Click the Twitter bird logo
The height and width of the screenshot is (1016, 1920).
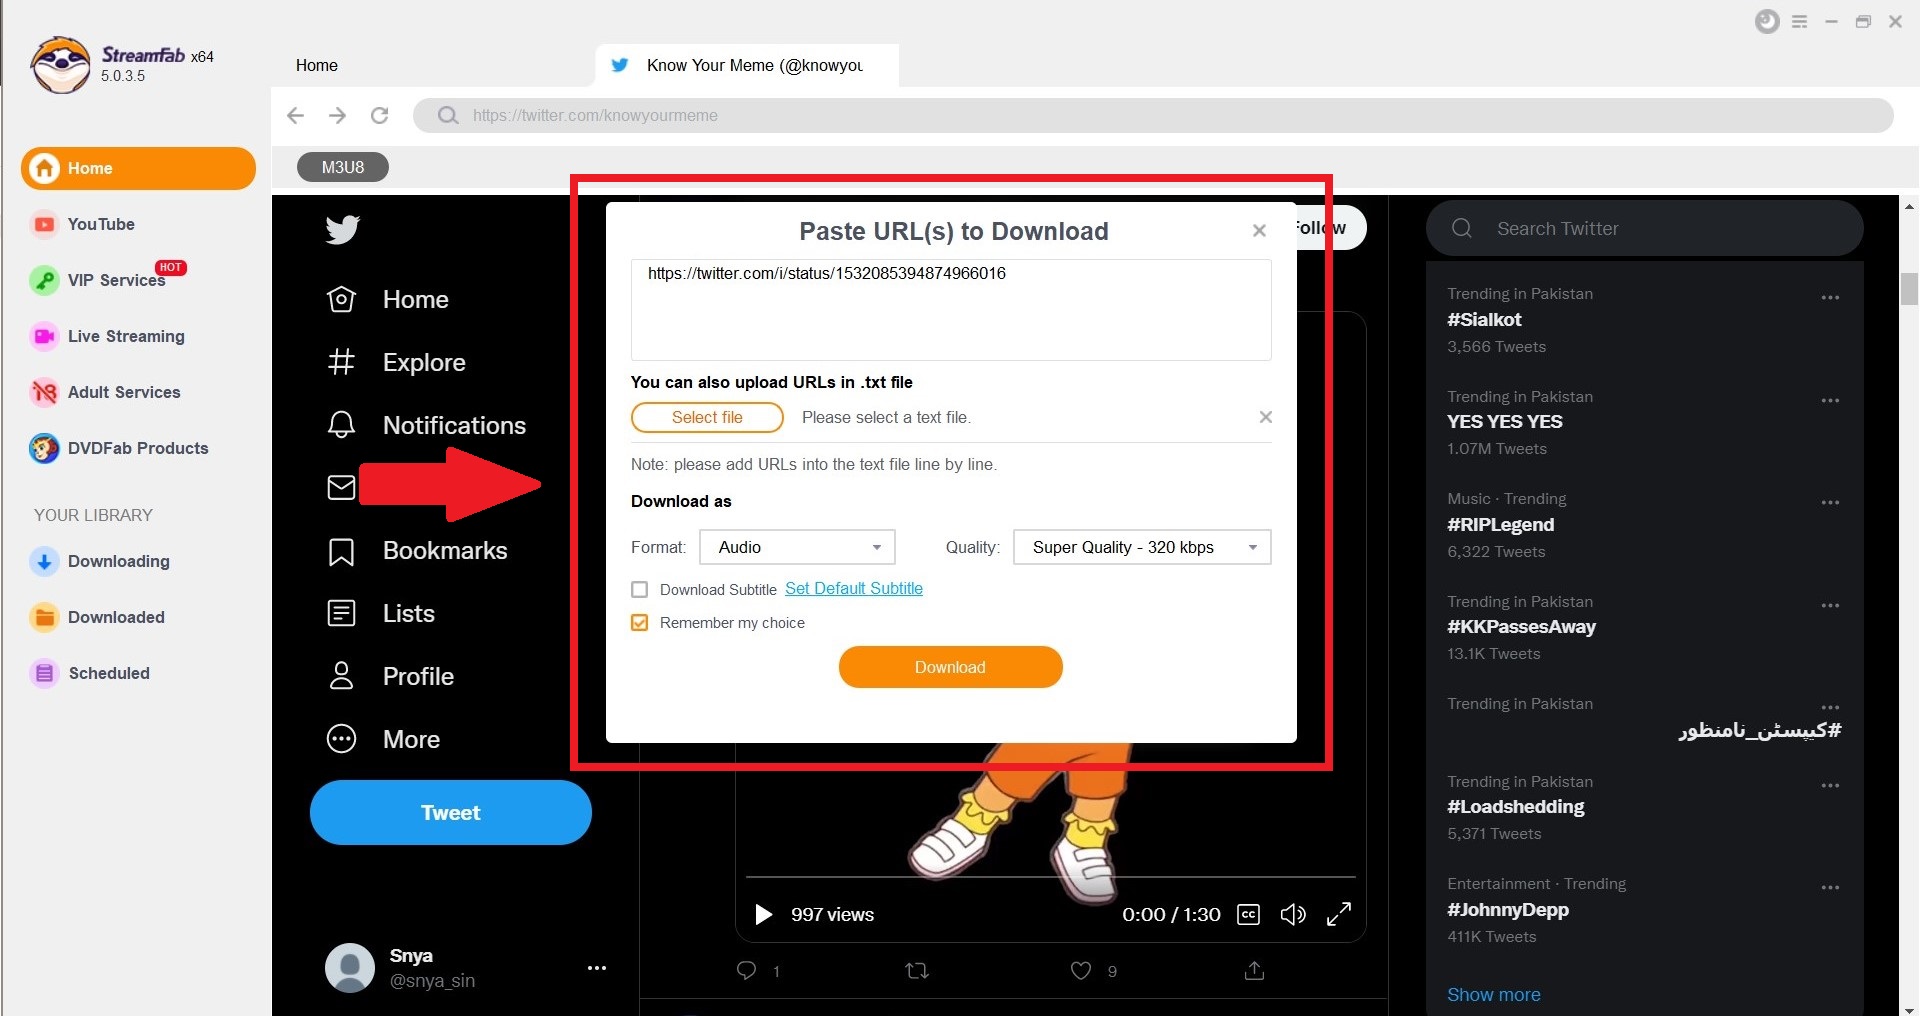click(342, 229)
